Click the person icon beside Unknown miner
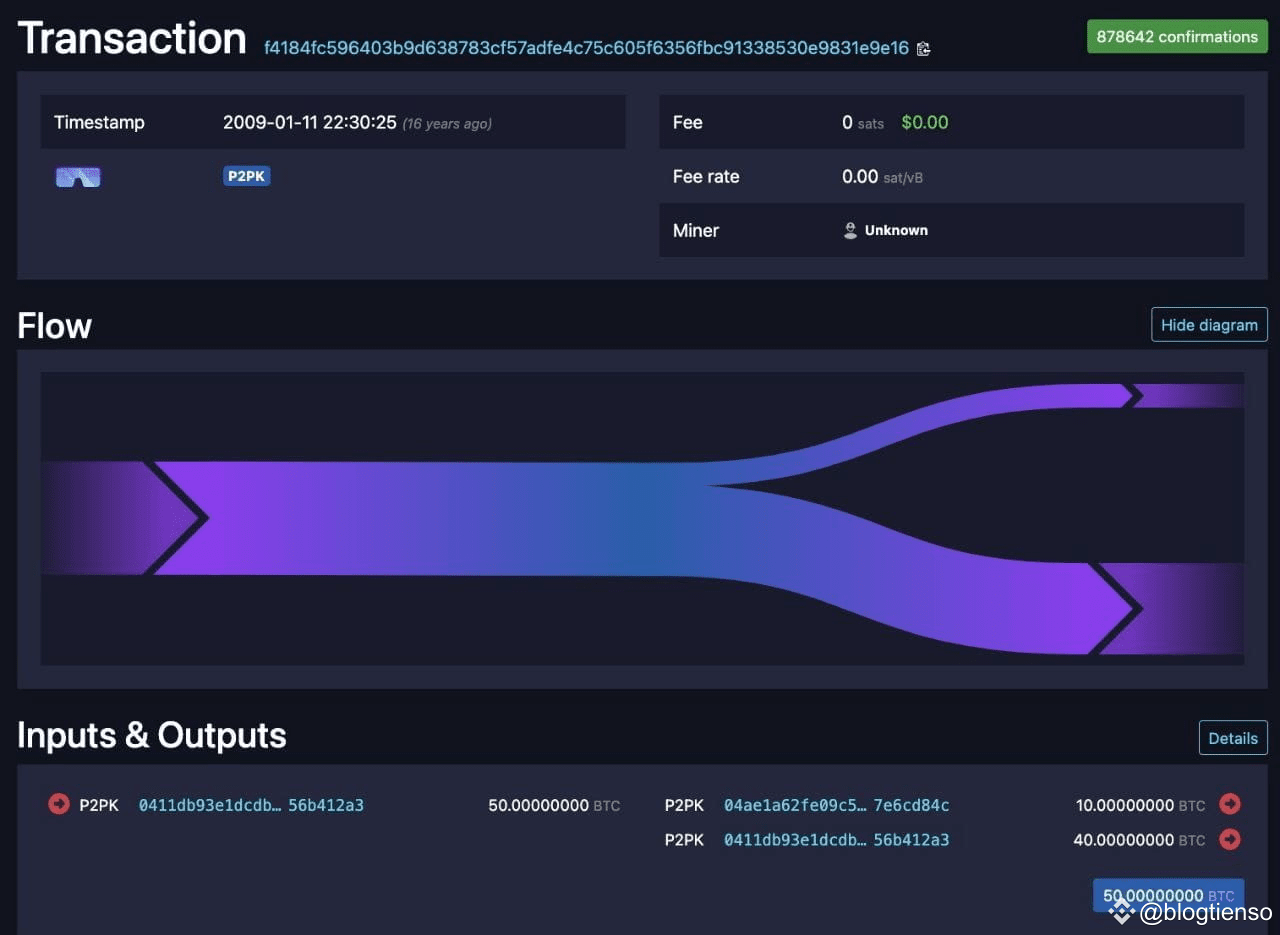This screenshot has height=935, width=1280. click(x=849, y=230)
